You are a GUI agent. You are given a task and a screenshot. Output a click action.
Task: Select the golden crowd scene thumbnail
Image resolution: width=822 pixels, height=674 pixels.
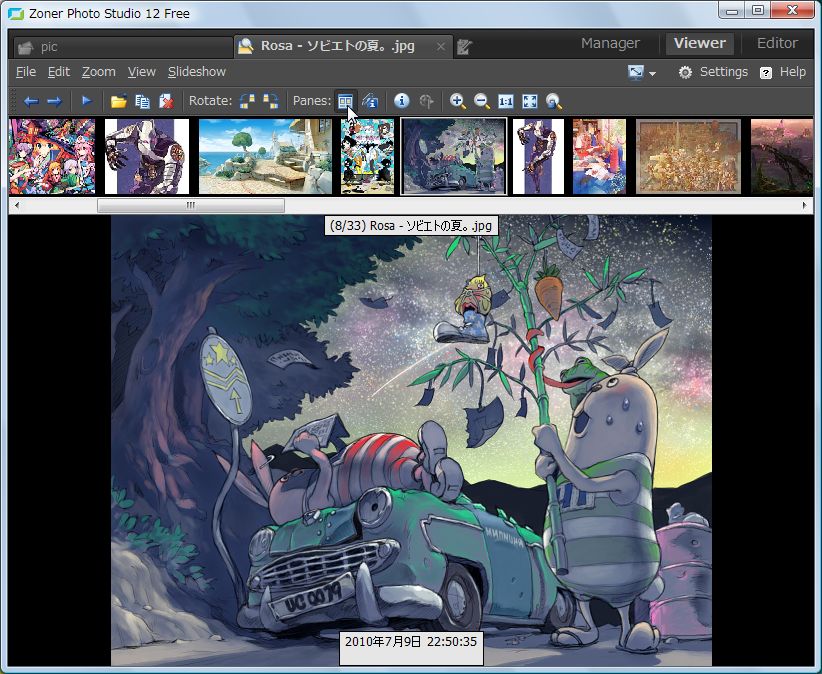688,156
